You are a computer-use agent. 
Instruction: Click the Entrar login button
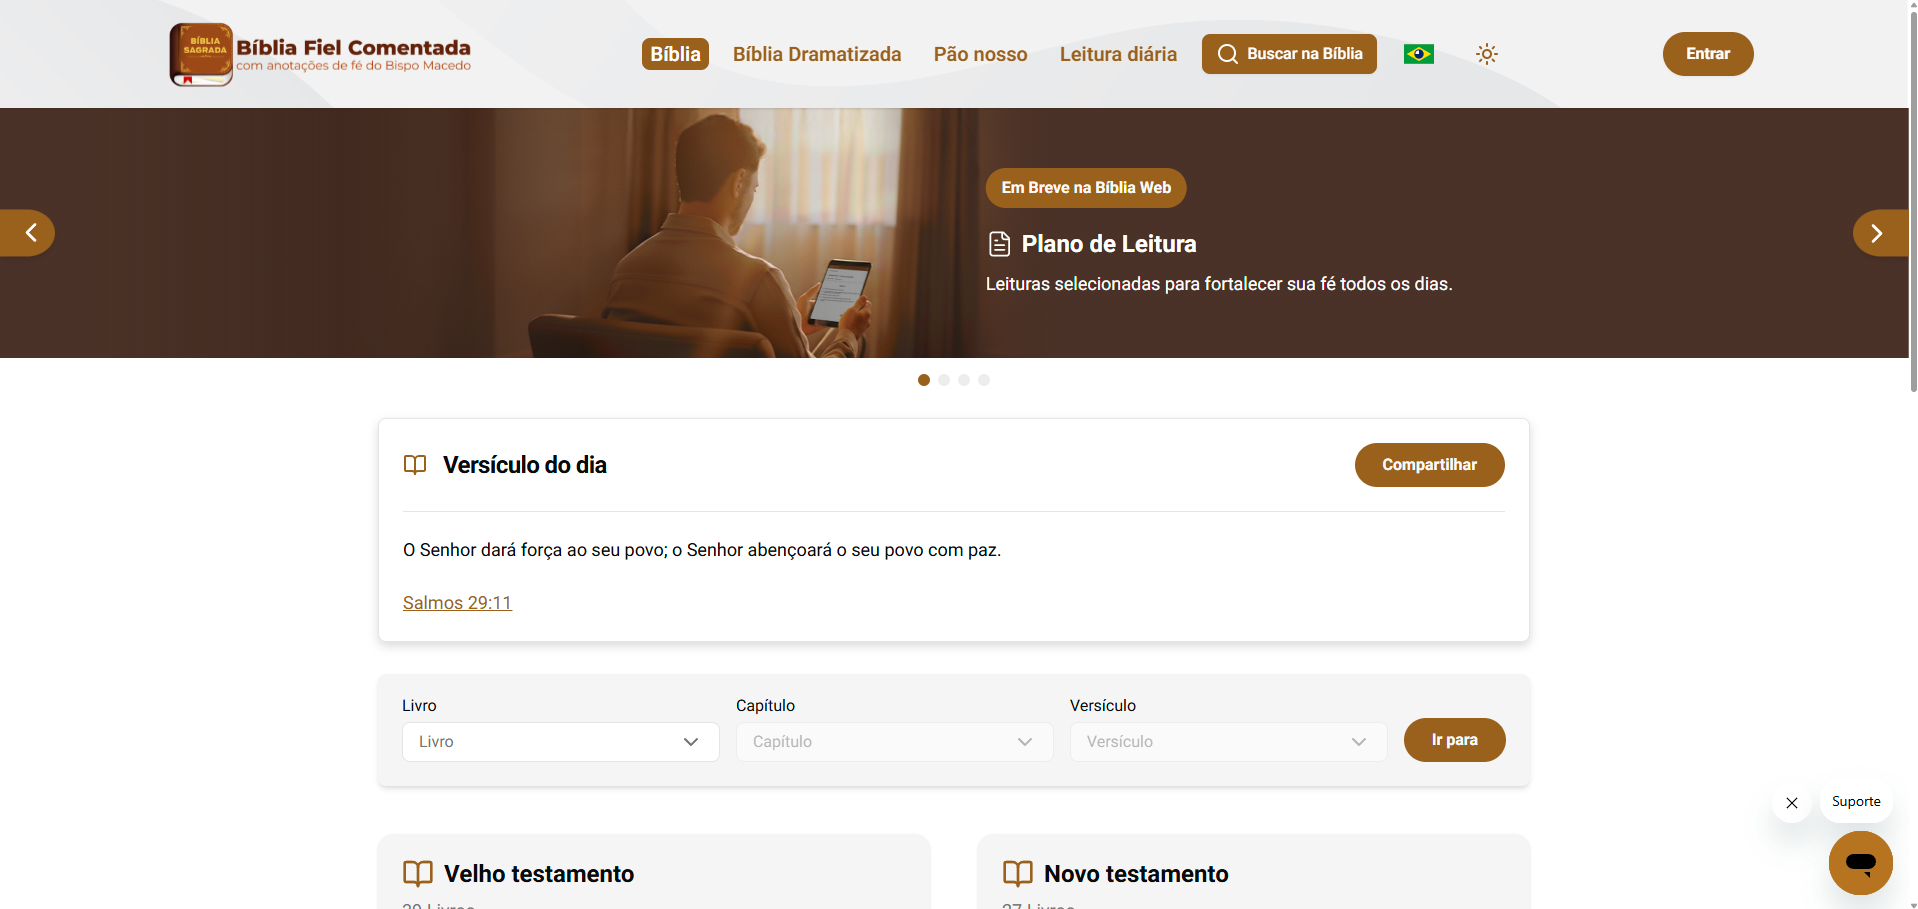[x=1708, y=54]
